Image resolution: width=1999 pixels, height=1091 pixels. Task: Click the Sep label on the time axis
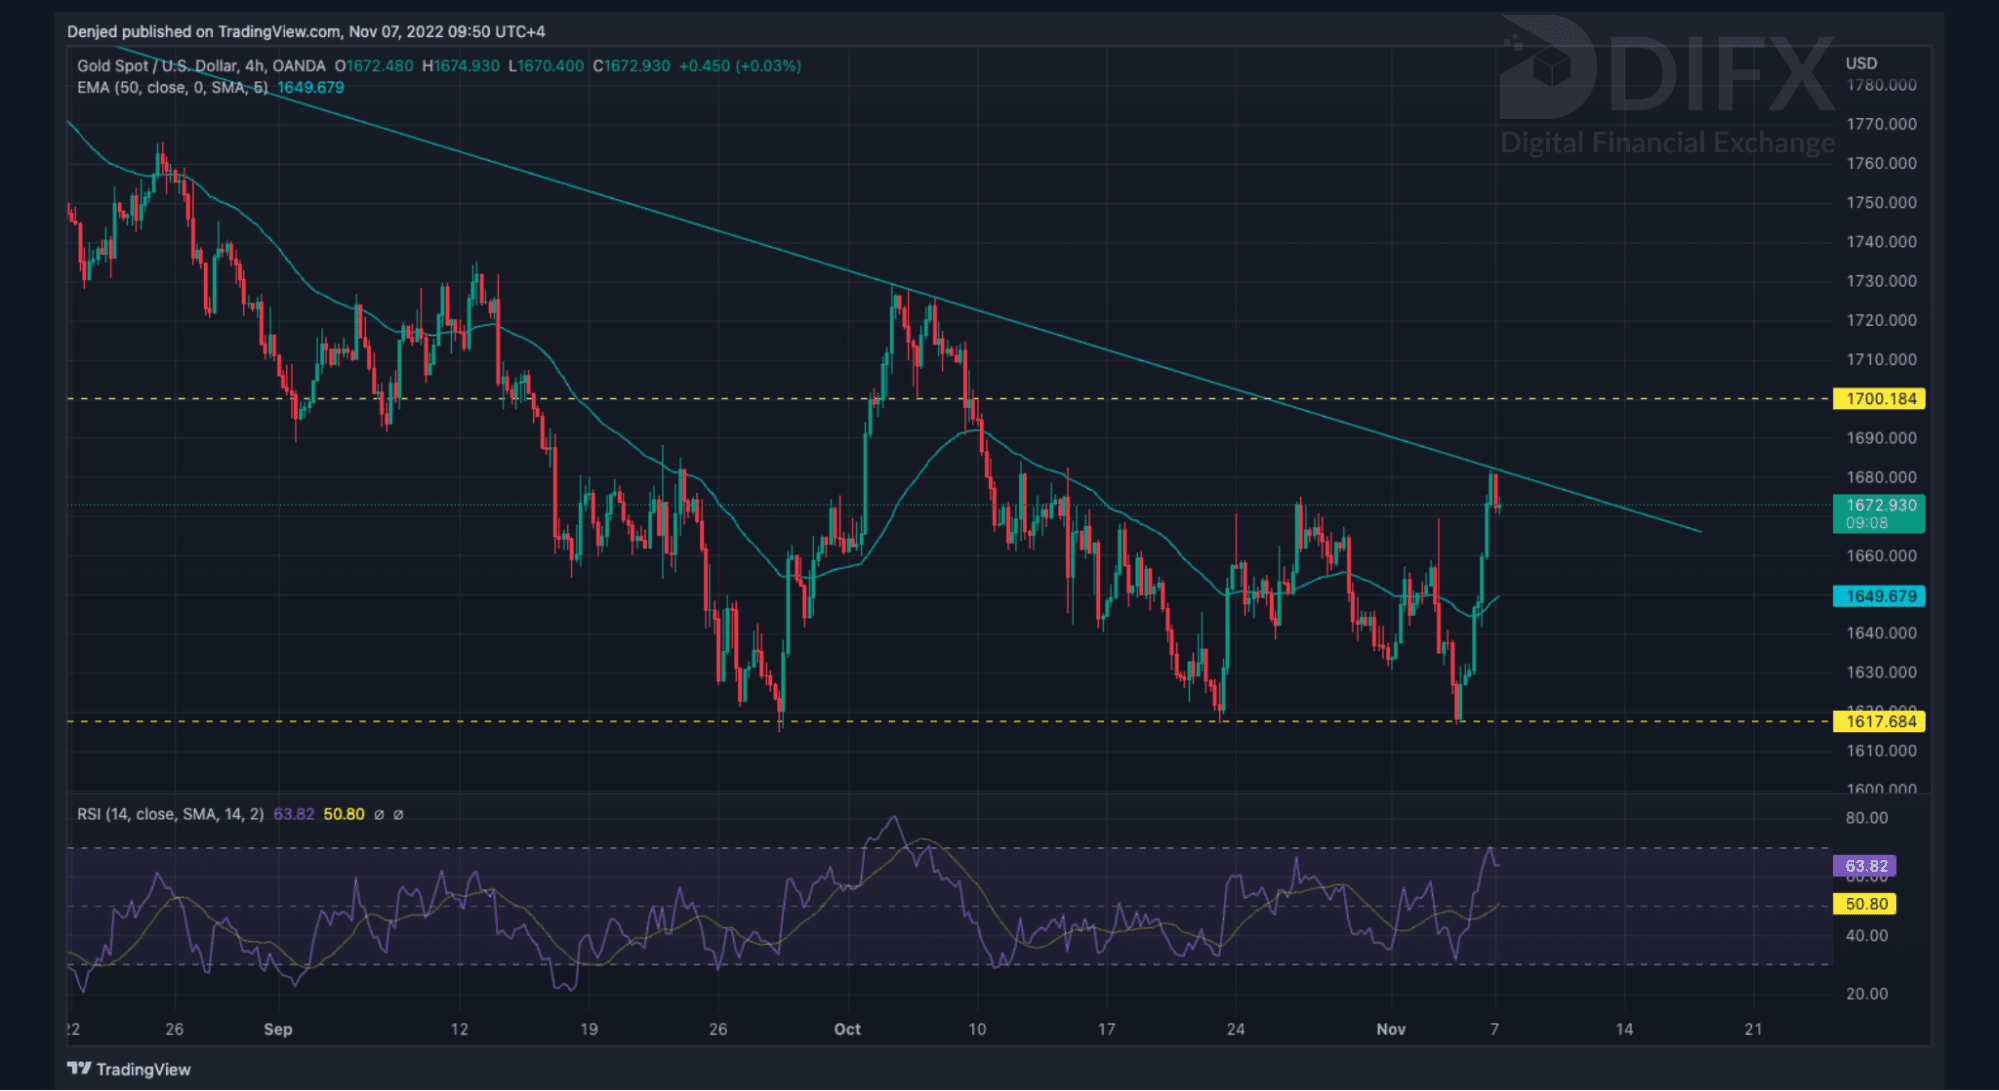click(278, 1029)
